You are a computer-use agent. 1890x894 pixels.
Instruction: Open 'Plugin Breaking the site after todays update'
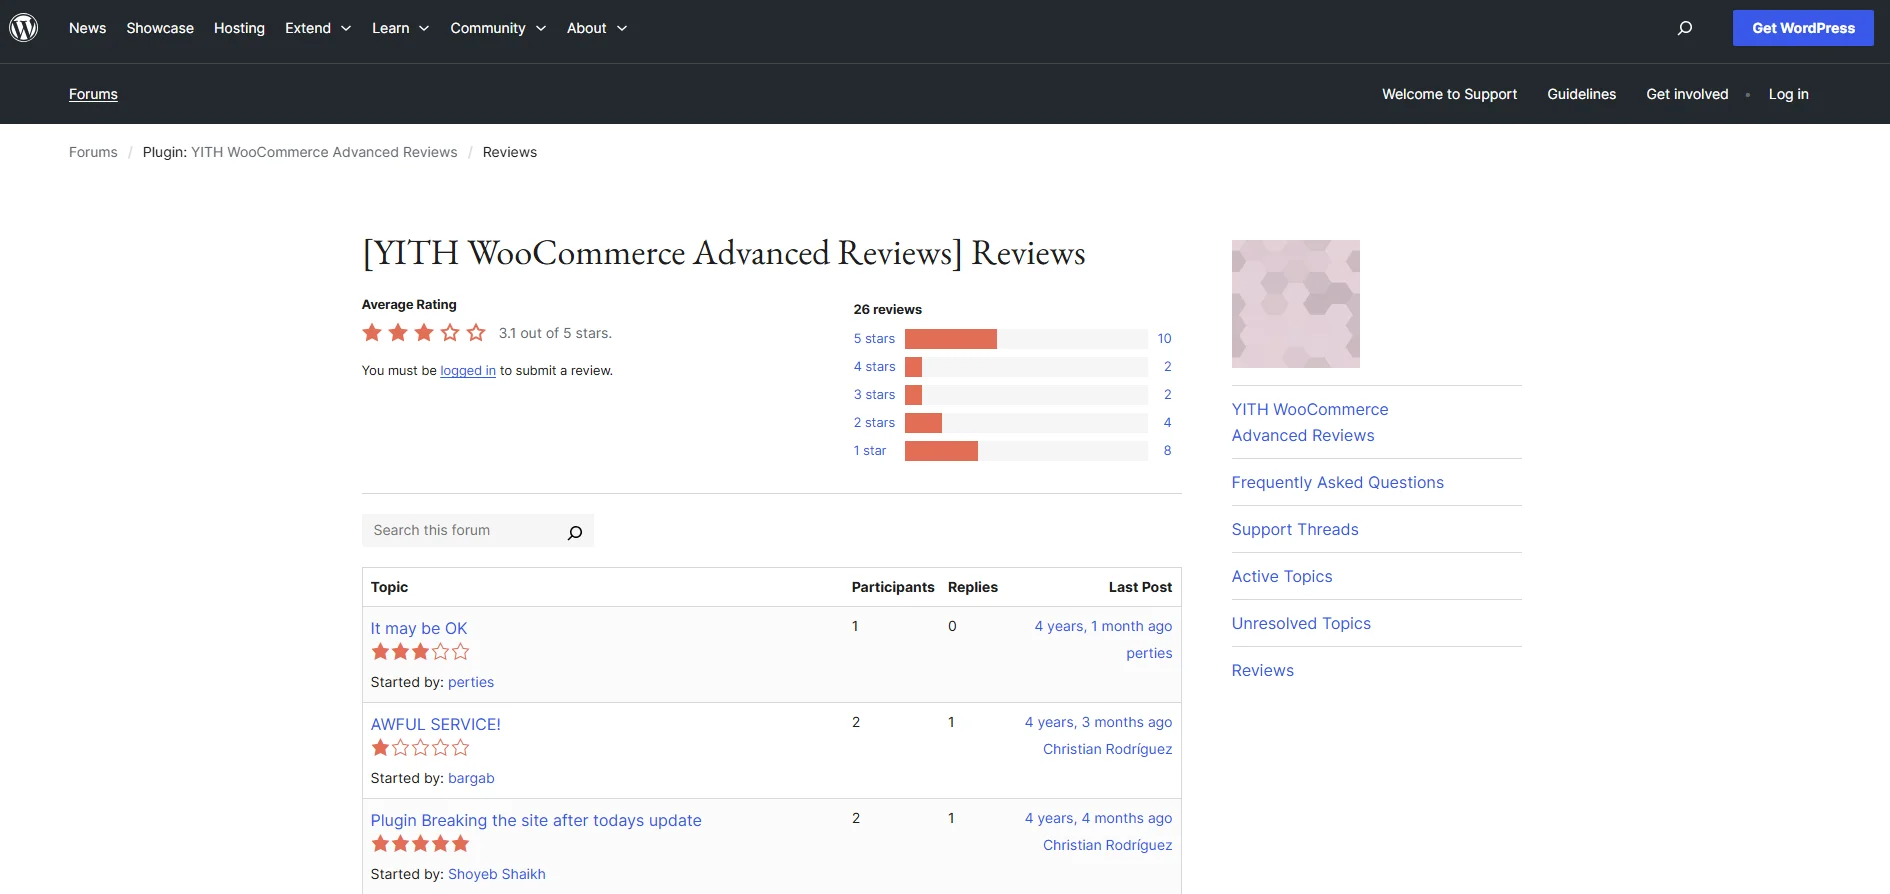536,820
